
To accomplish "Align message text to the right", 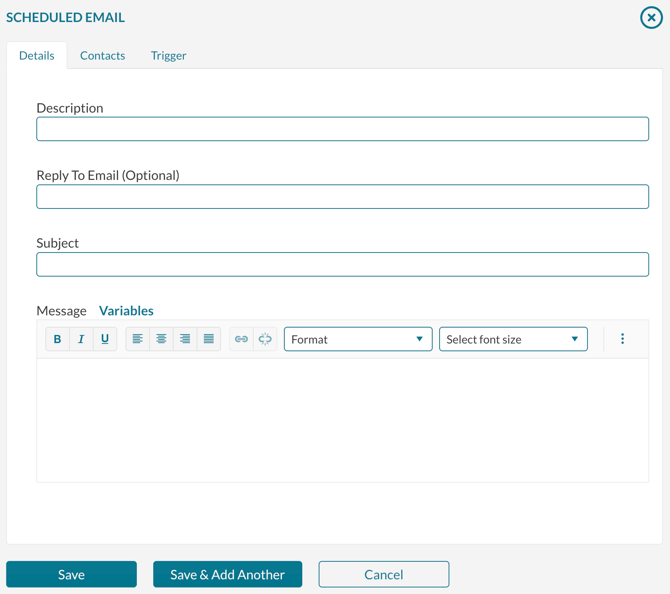I will coord(185,339).
